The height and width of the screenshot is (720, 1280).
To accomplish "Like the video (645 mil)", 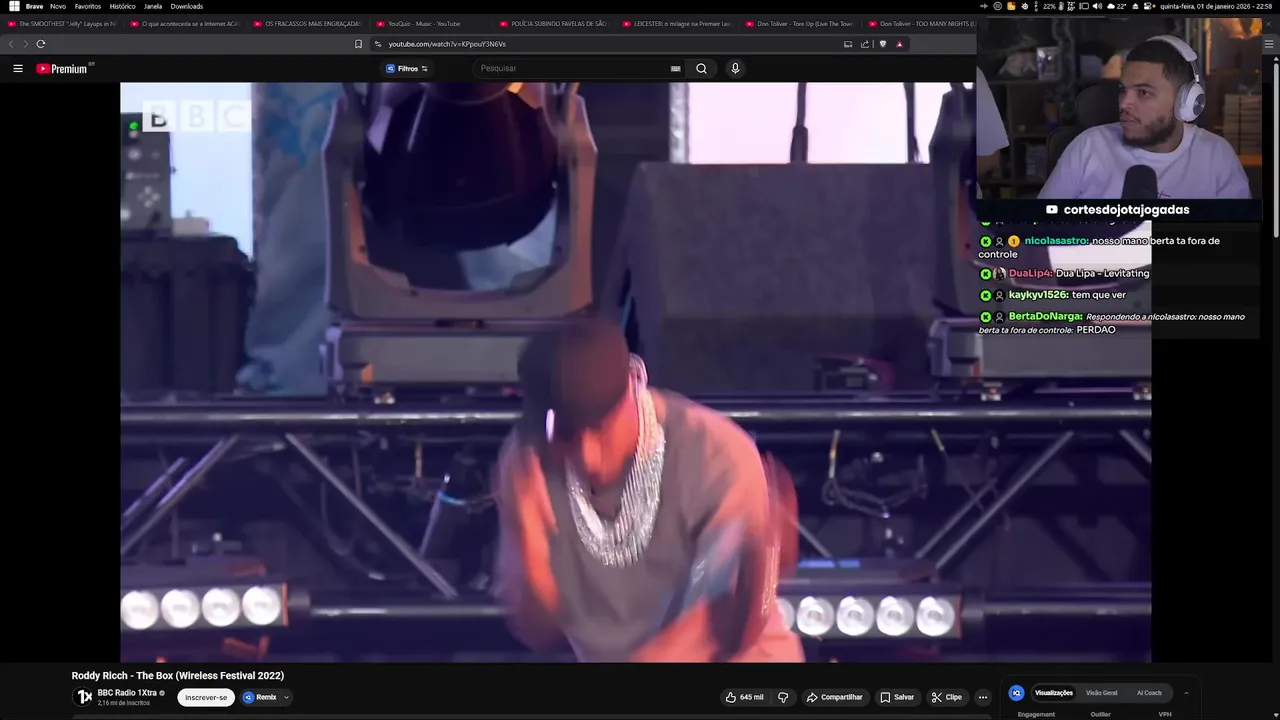I will [744, 697].
